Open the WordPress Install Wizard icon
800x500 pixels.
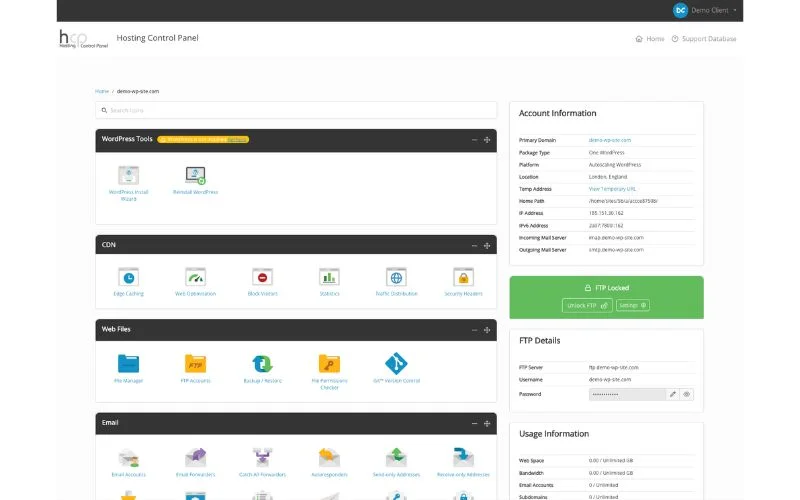129,176
